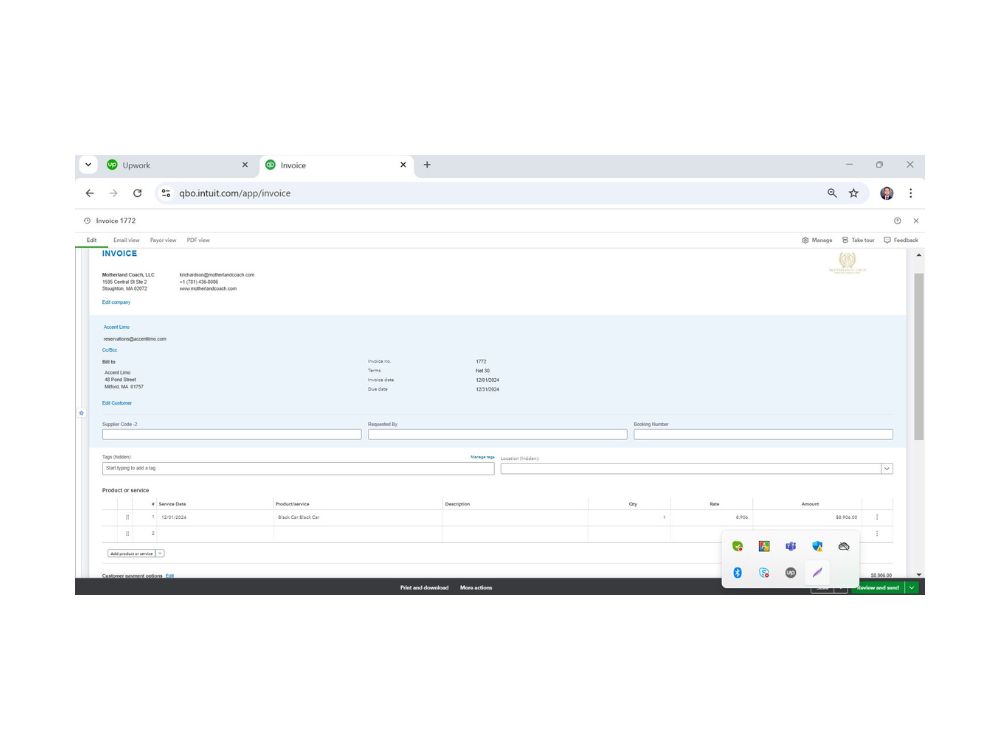Screen dimensions: 1000x750
Task: Start the Take tour guide
Action: [858, 240]
